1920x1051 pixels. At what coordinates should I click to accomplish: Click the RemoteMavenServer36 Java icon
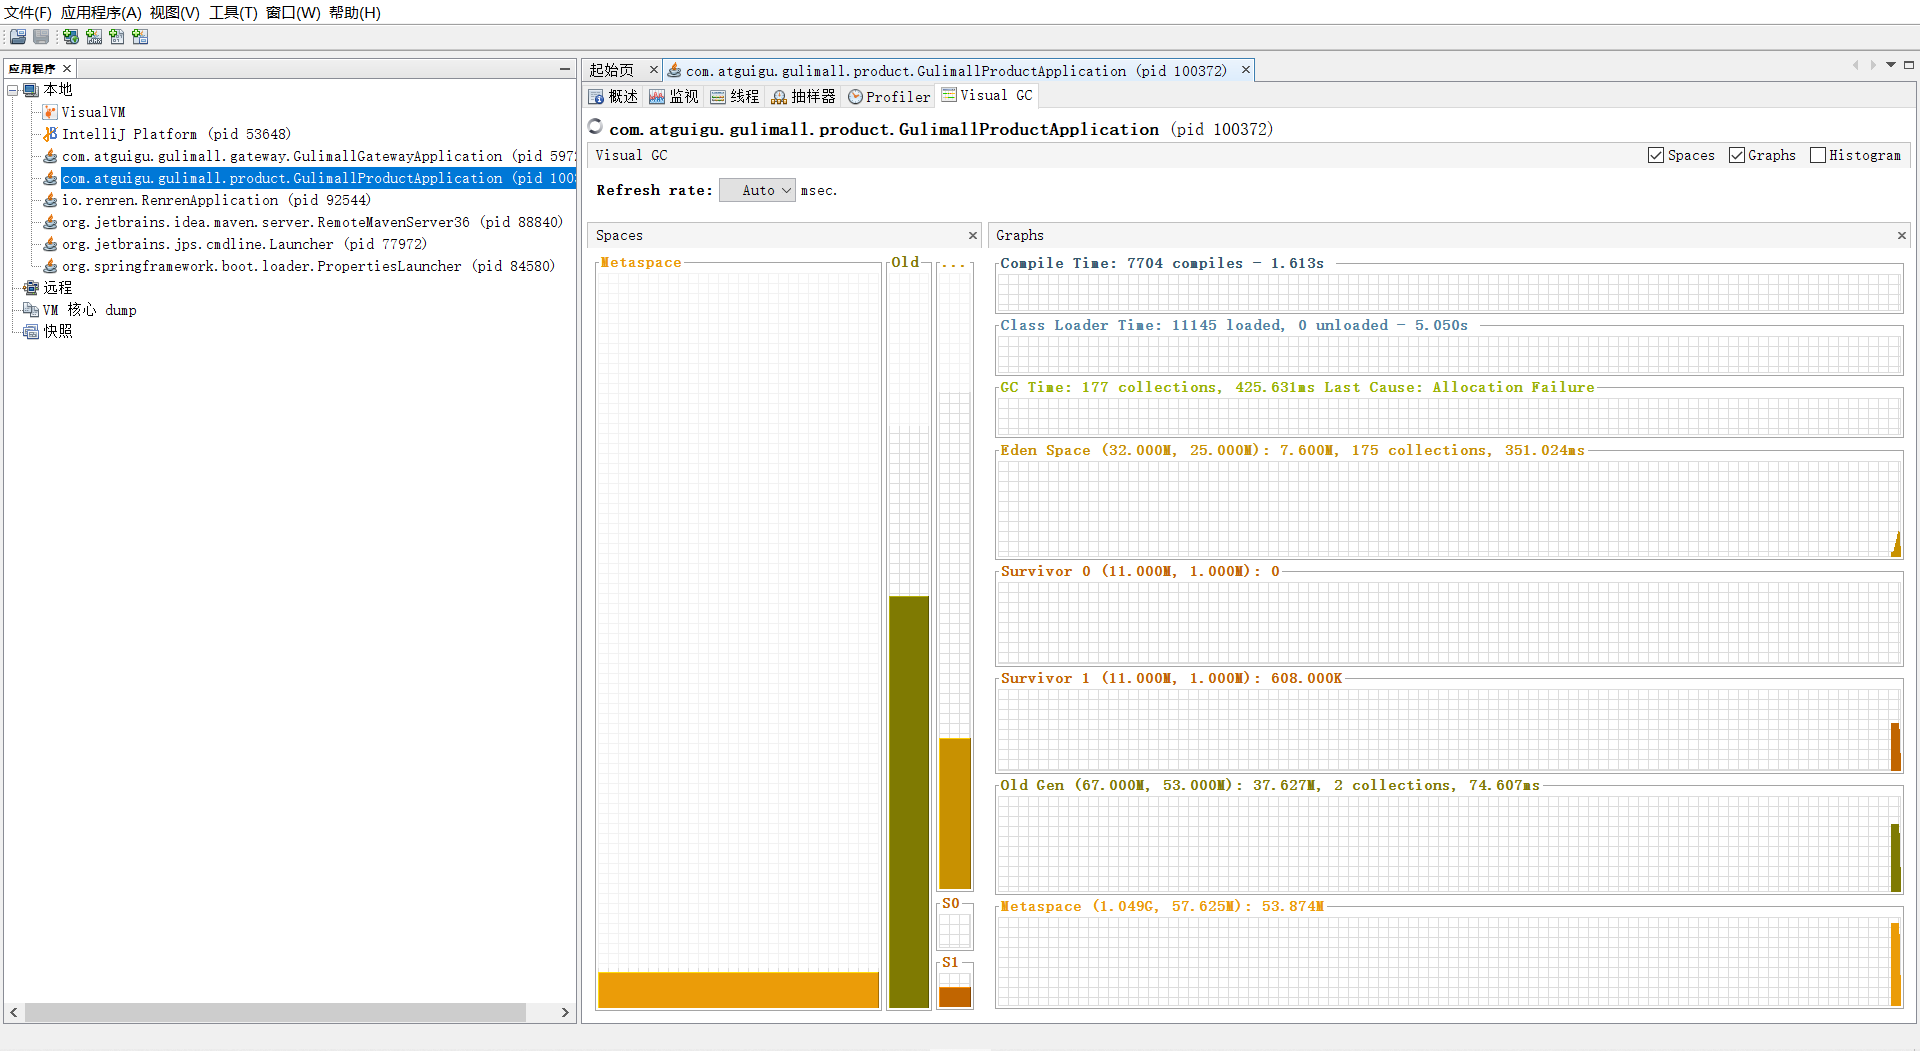(50, 222)
